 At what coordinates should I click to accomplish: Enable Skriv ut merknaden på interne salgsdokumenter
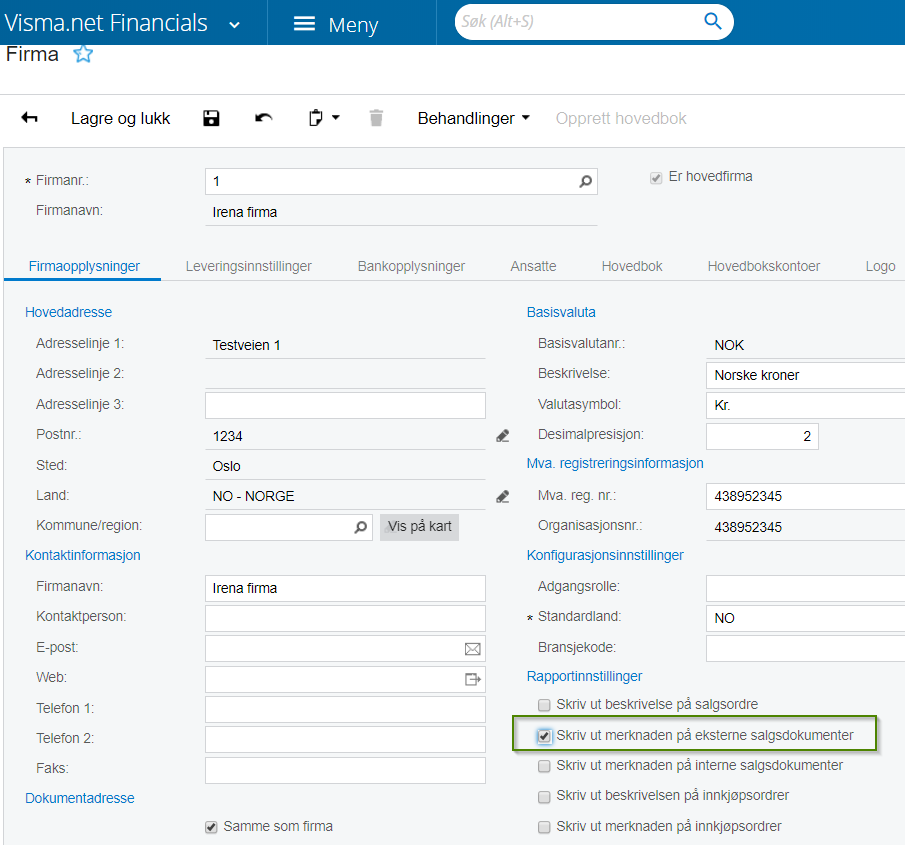pos(544,766)
